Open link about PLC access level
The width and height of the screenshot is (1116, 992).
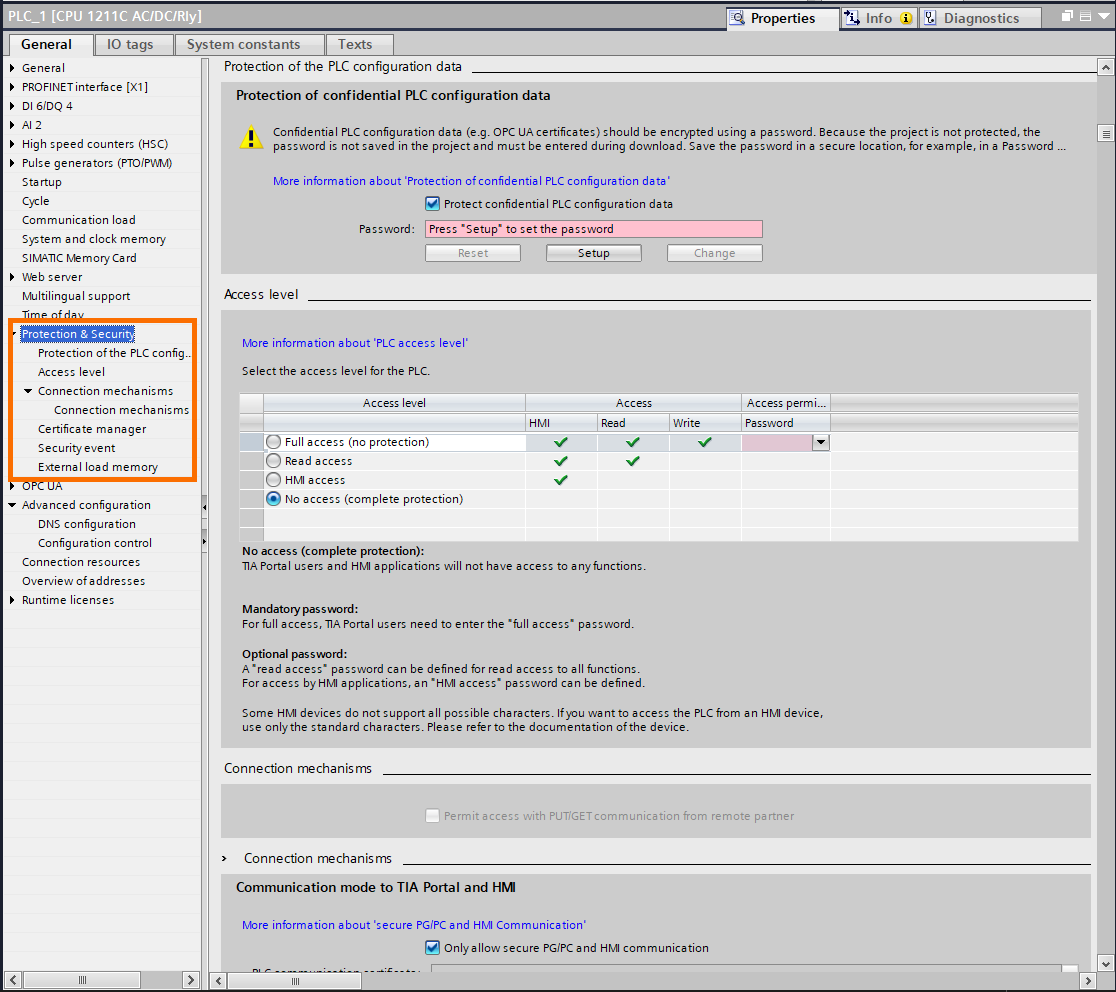354,343
